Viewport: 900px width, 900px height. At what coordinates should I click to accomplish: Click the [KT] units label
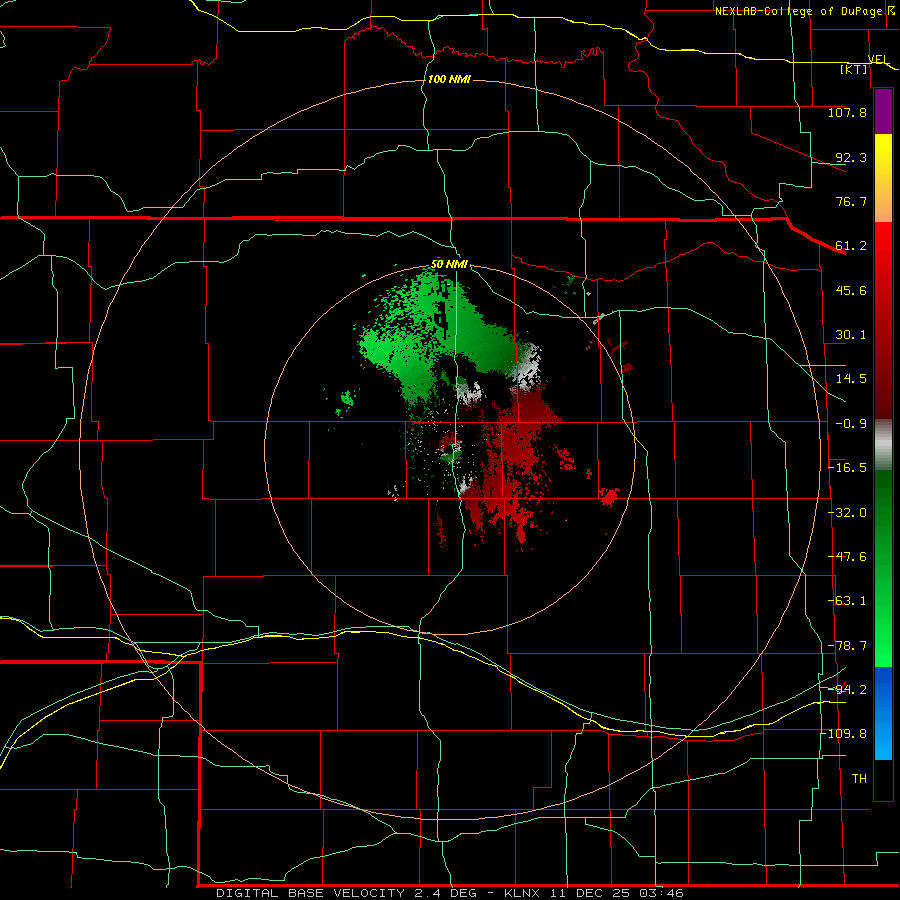(854, 69)
